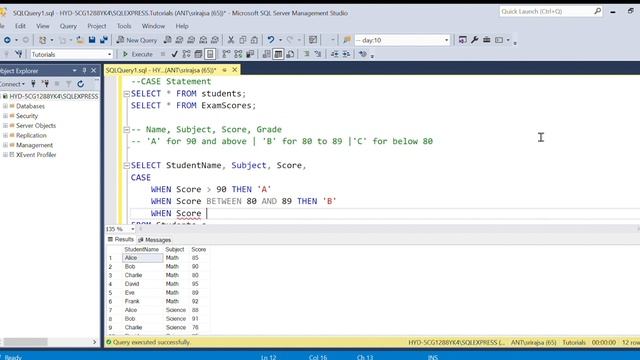This screenshot has height=360, width=640.
Task: Expand the Server Objects node
Action: coord(5,126)
